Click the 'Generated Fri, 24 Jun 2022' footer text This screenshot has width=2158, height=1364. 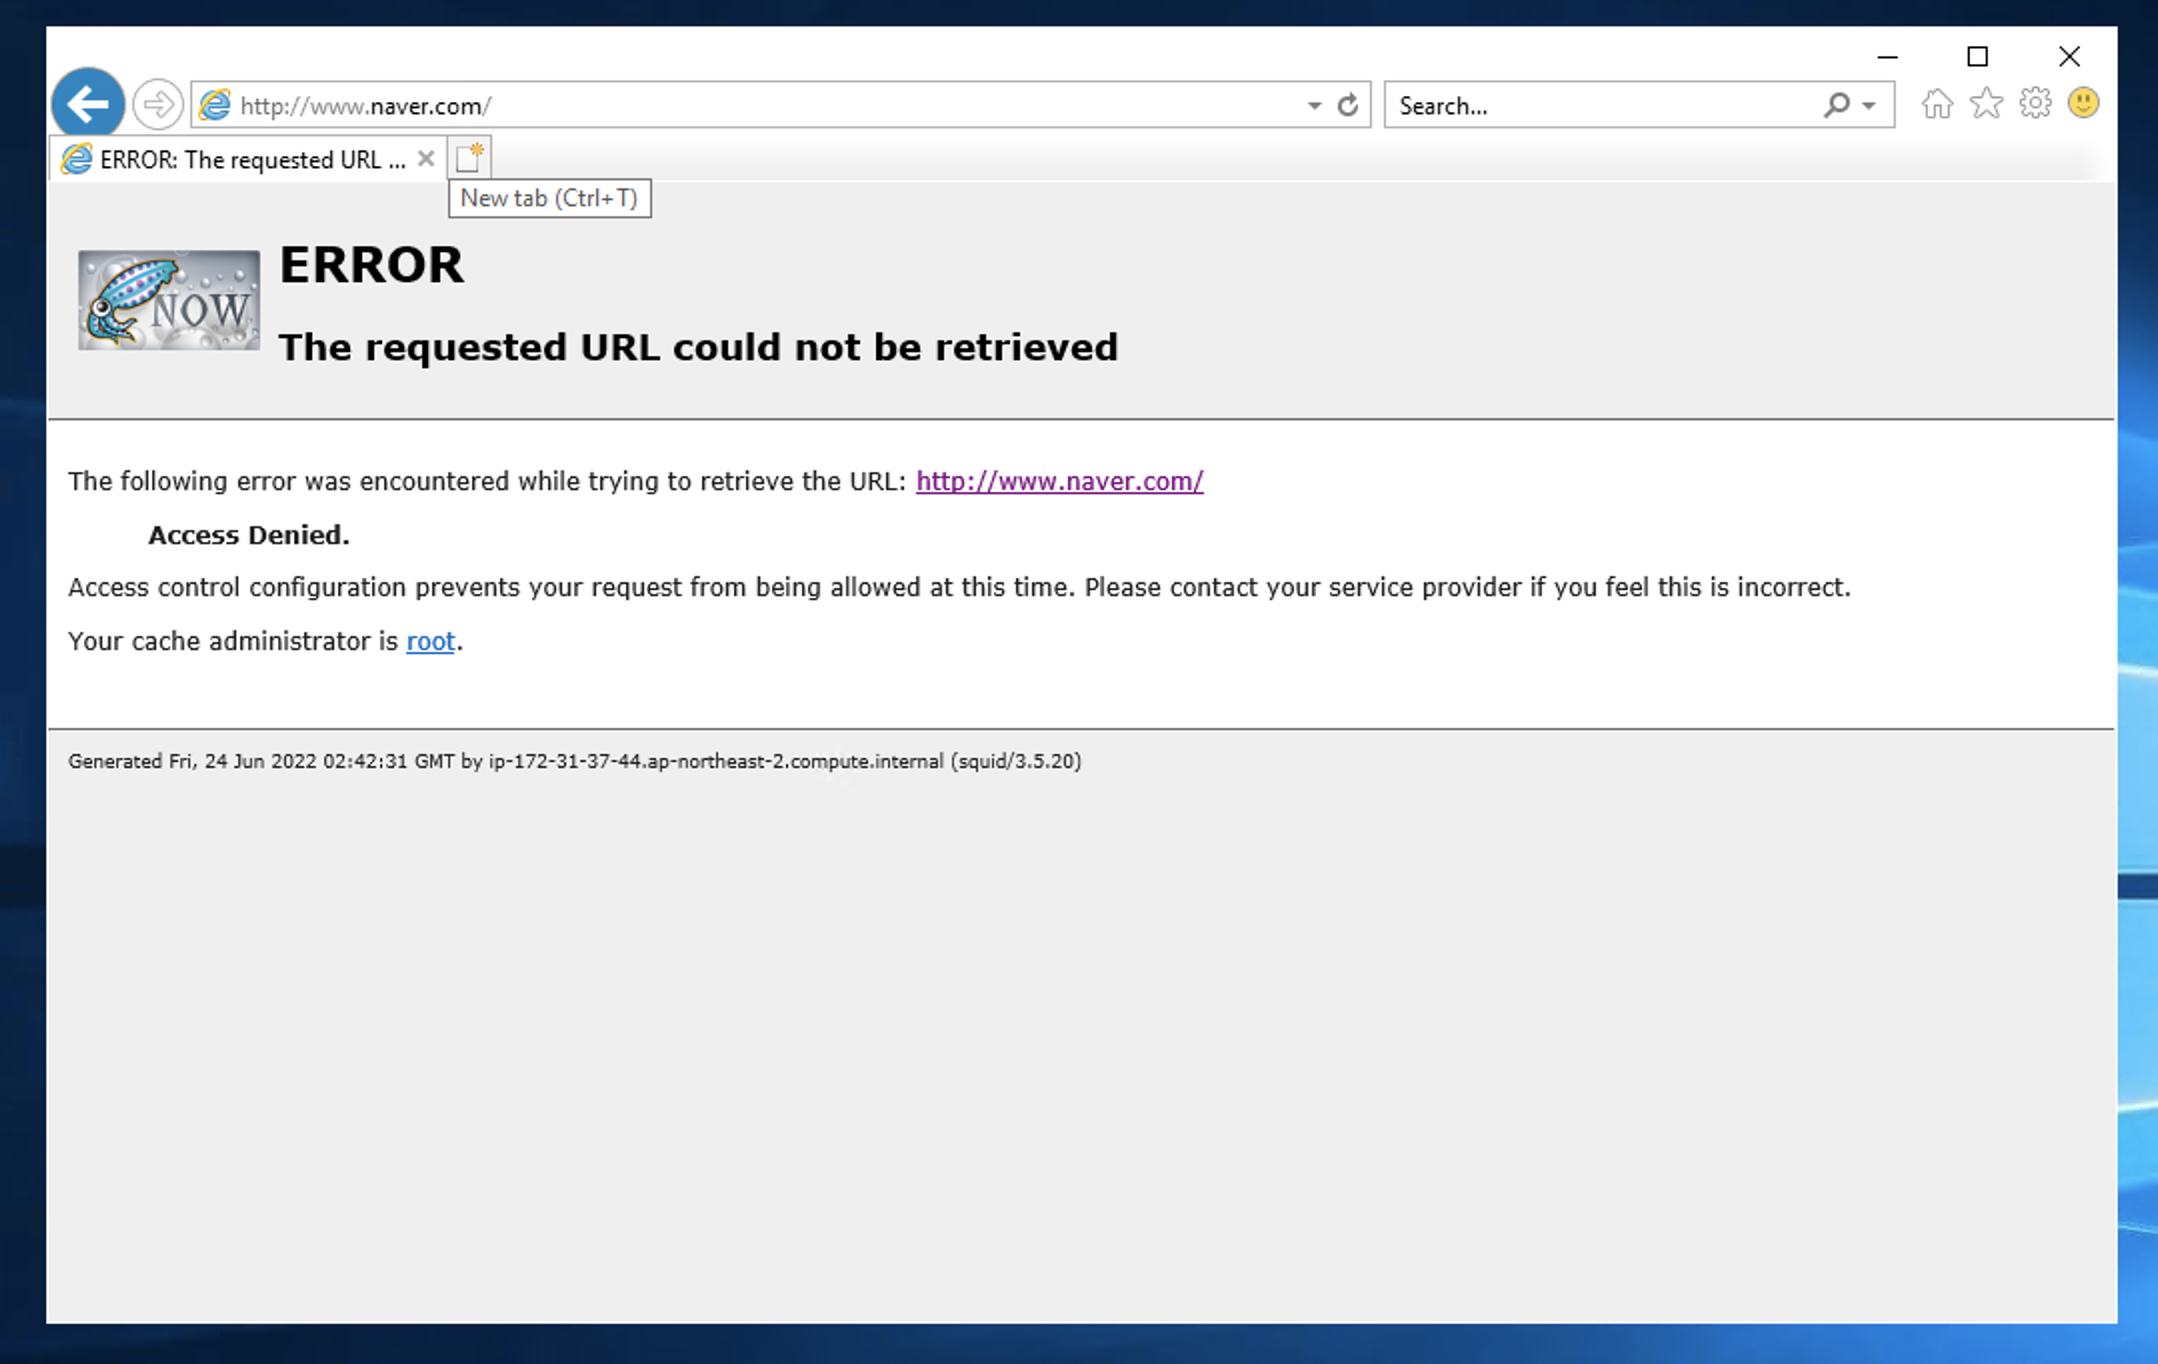pyautogui.click(x=574, y=761)
